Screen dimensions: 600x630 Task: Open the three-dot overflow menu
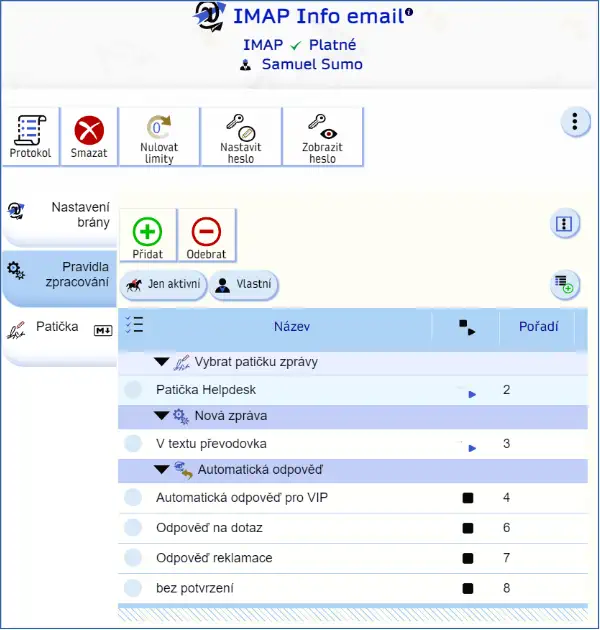click(x=575, y=121)
